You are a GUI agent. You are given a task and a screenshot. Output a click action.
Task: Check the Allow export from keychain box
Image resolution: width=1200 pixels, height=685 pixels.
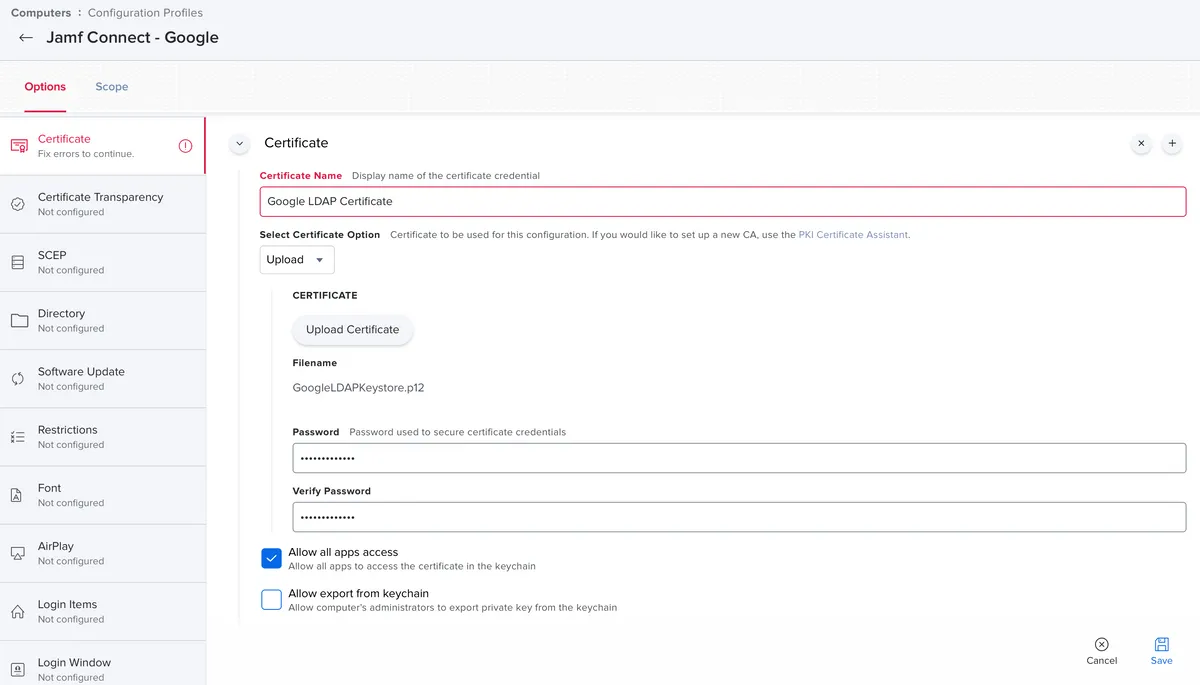(x=271, y=596)
